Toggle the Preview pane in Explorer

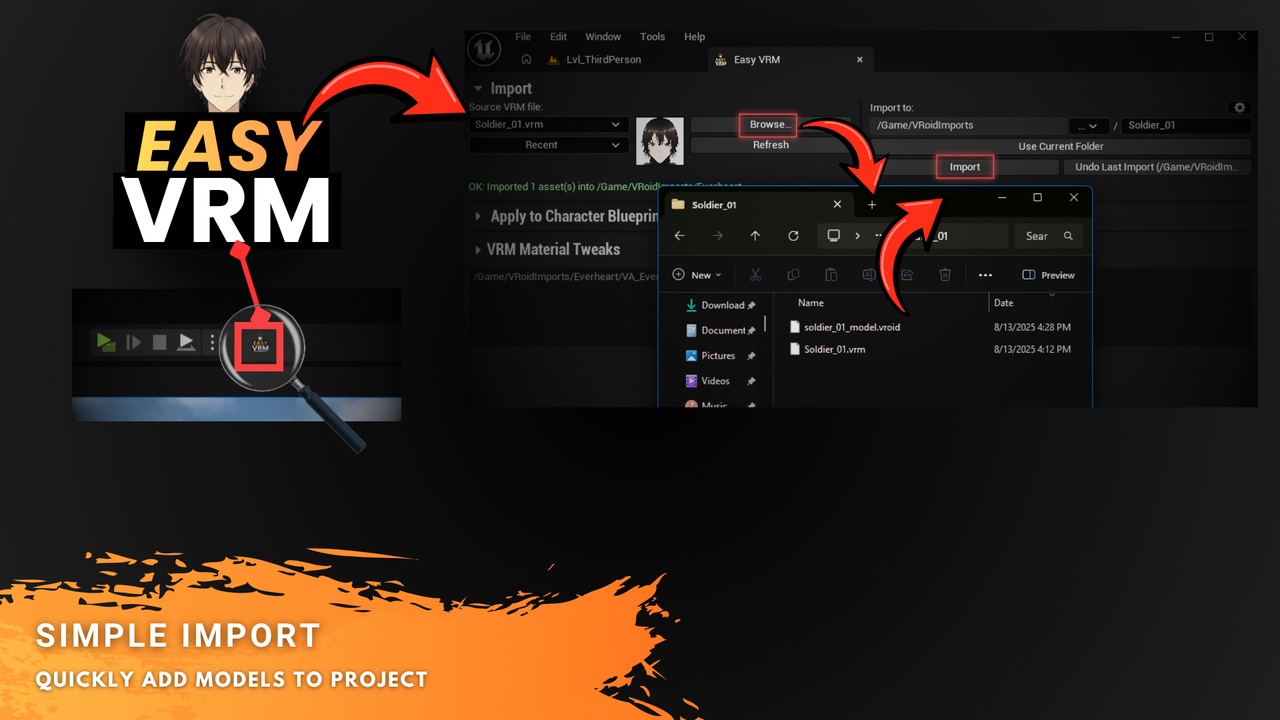point(1048,275)
